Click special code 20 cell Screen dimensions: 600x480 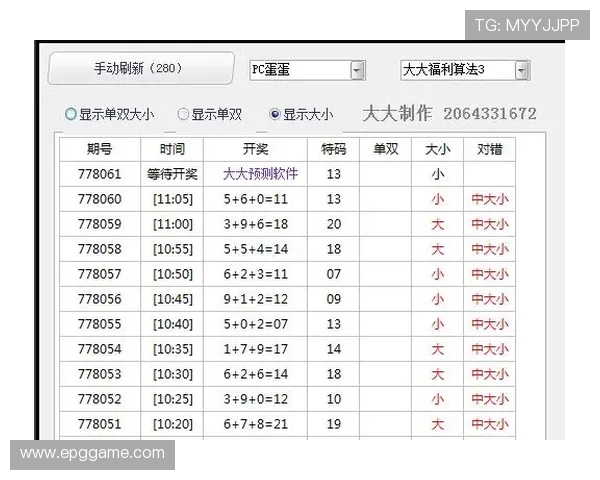coord(333,224)
